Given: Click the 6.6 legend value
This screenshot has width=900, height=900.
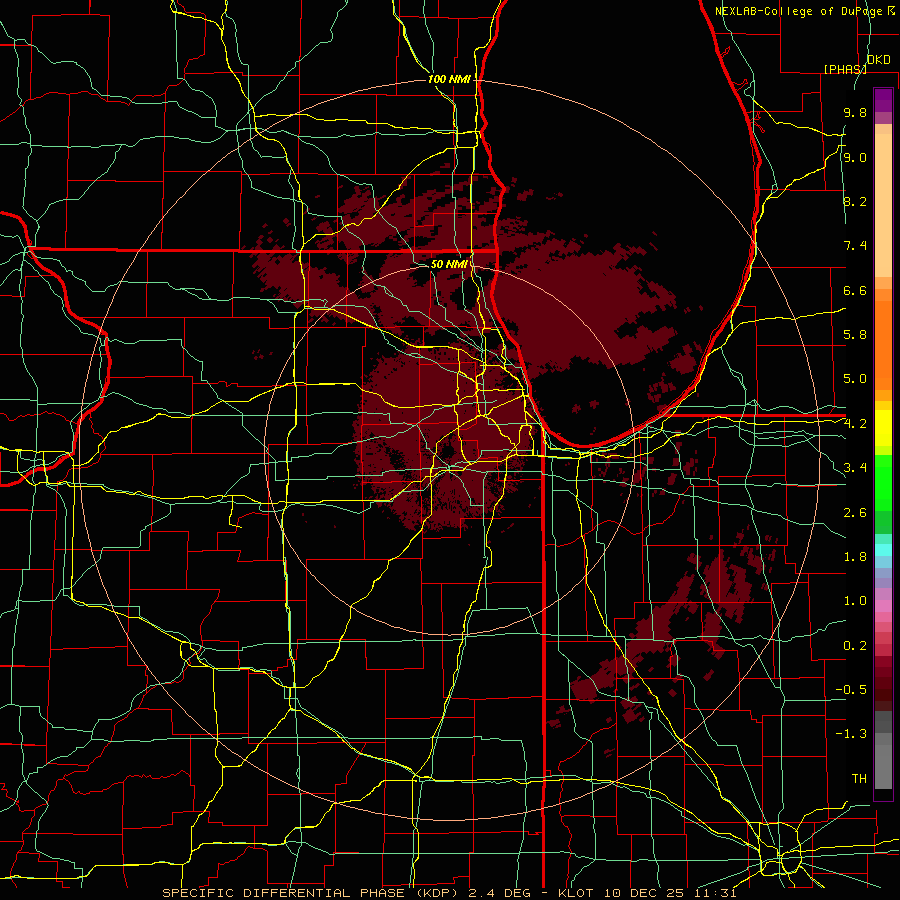Looking at the screenshot, I should point(855,290).
